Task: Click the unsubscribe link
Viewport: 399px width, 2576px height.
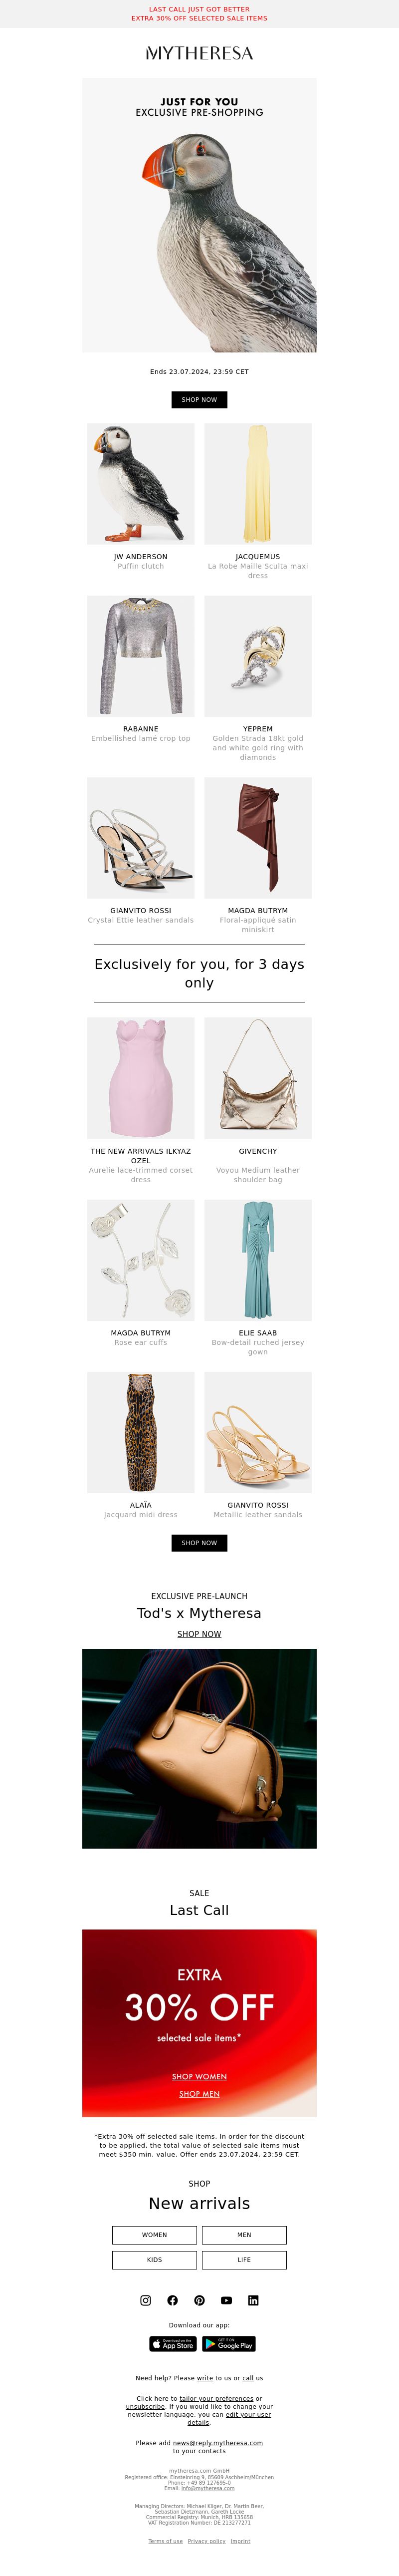Action: 145,2406
